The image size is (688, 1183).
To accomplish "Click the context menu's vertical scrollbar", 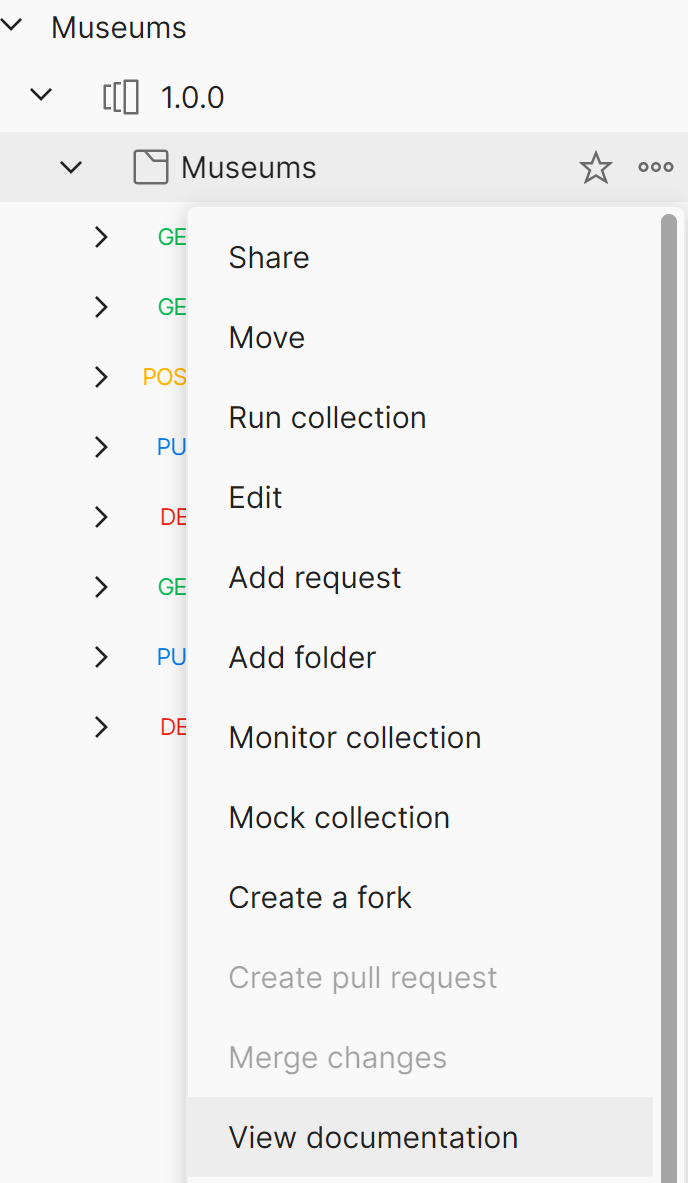I will click(x=669, y=600).
